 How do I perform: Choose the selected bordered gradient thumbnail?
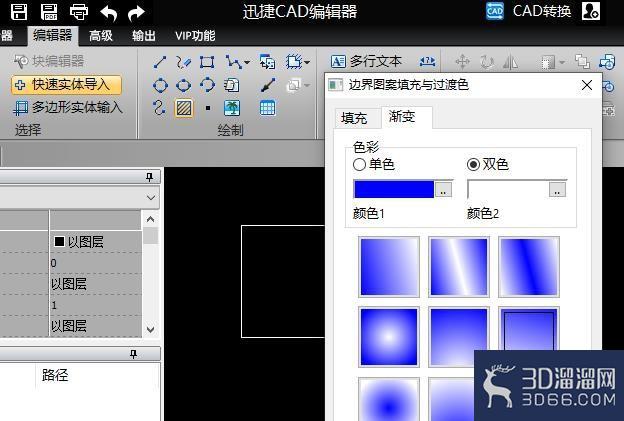529,329
